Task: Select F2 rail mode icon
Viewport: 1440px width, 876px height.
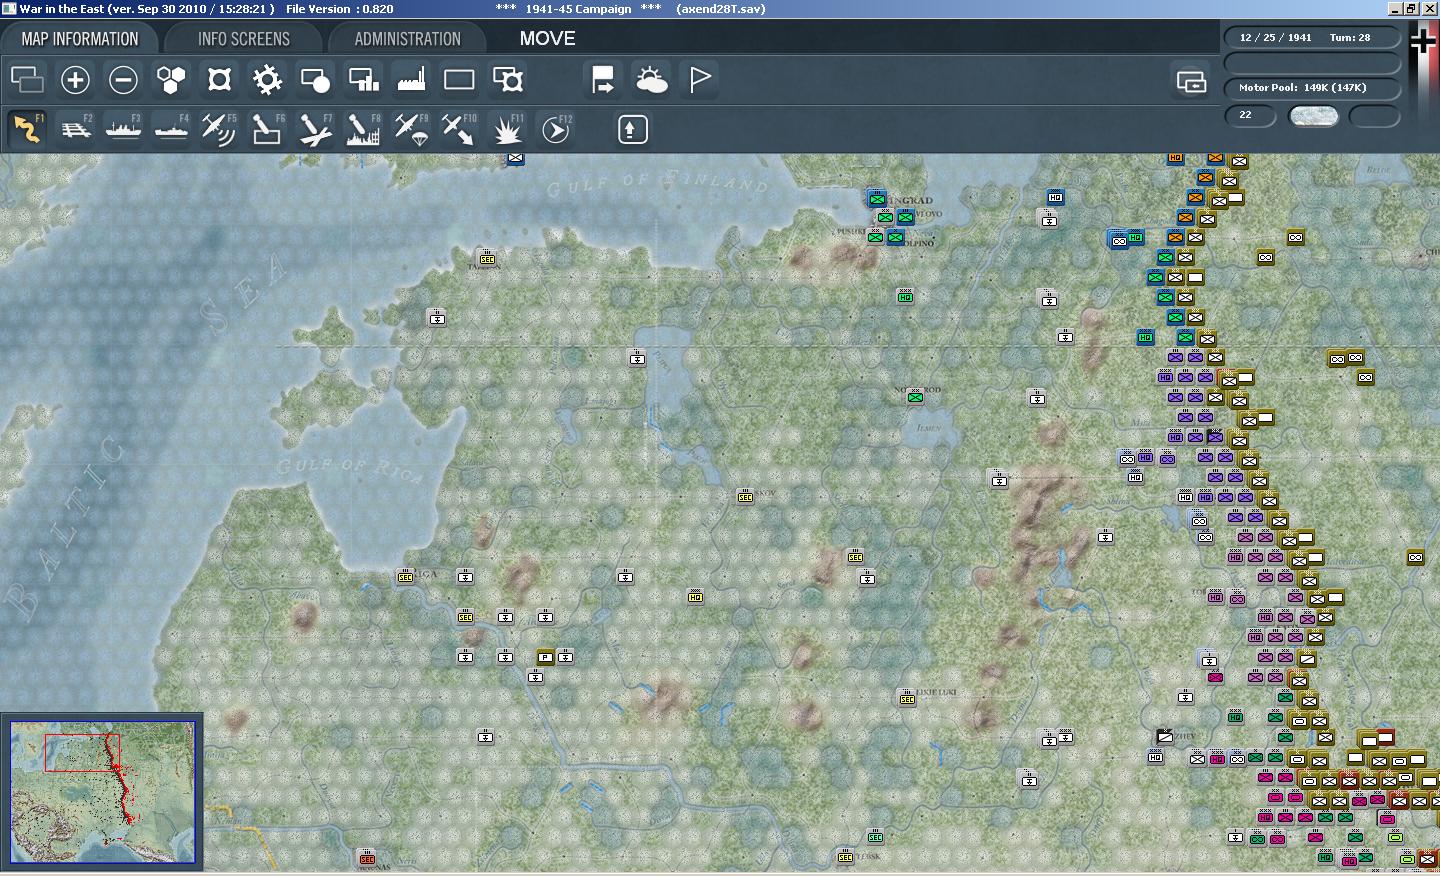Action: [x=75, y=129]
